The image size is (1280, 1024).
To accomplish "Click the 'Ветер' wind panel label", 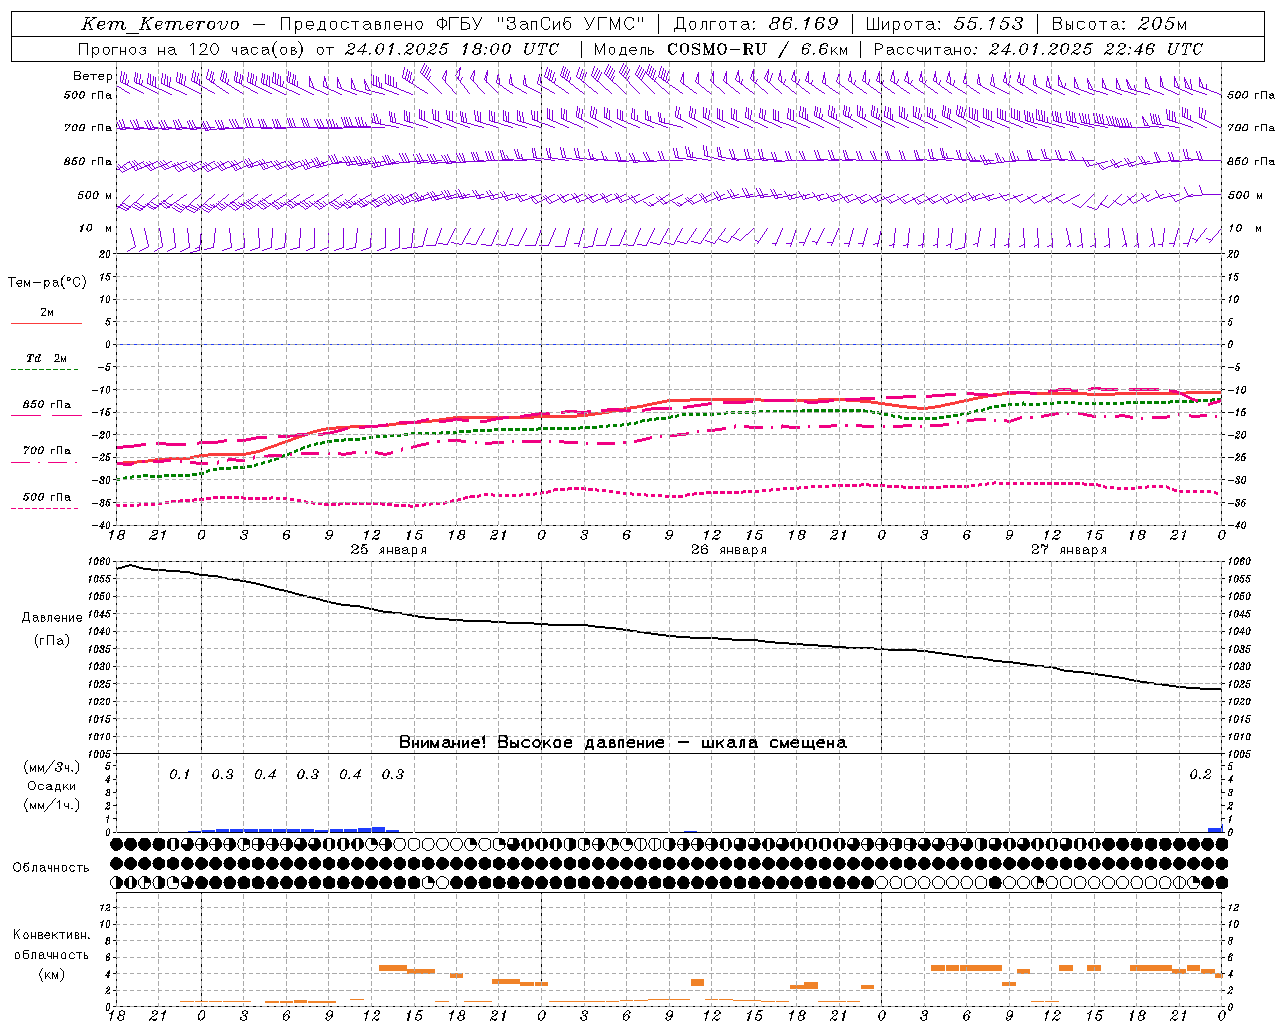I will [x=92, y=76].
